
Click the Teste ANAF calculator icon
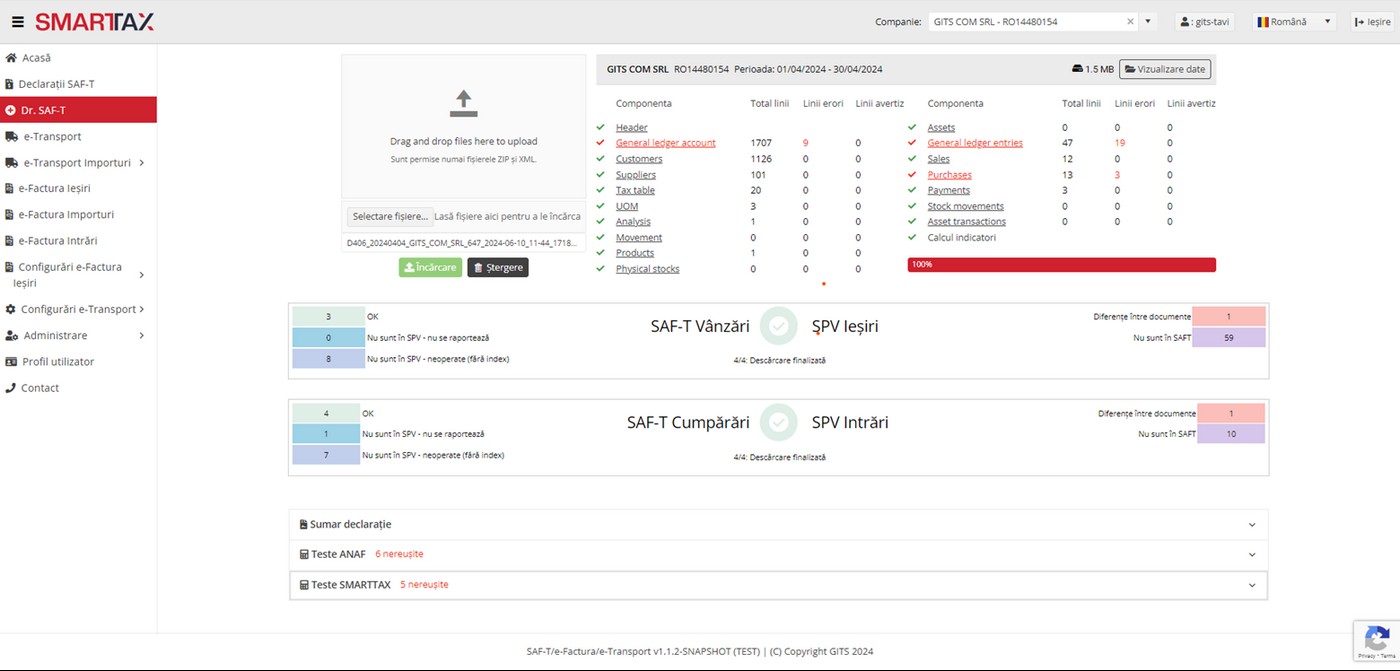click(303, 554)
